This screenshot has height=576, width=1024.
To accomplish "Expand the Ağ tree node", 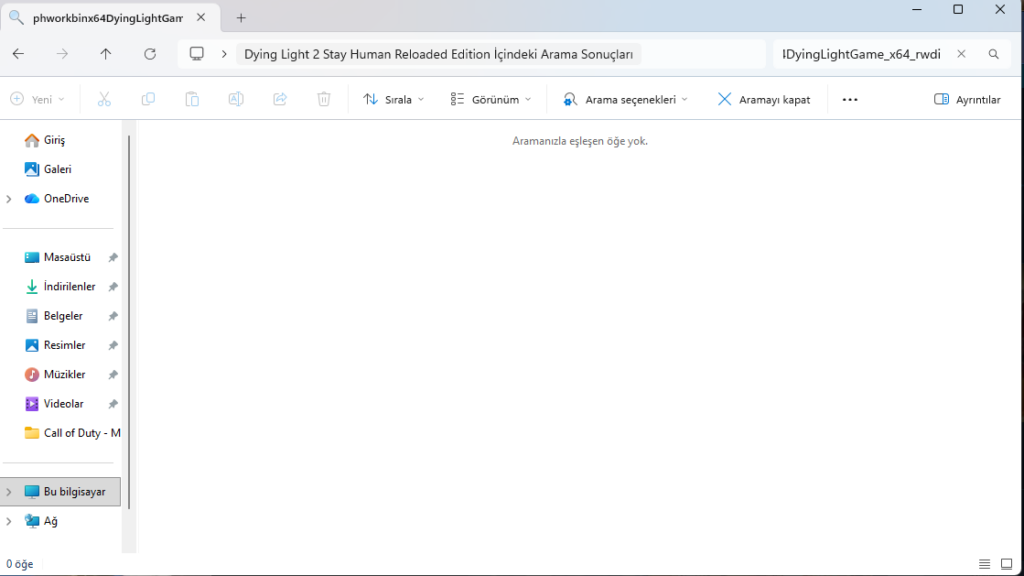I will [x=9, y=521].
